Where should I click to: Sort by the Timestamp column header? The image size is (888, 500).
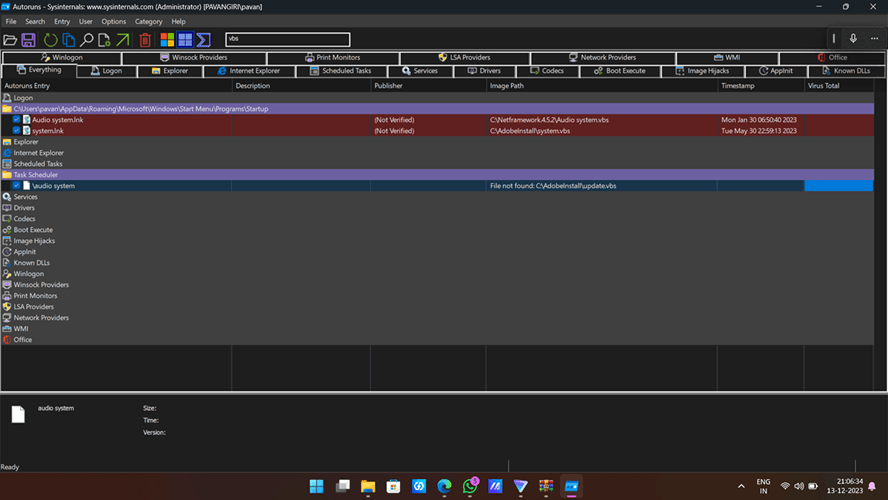pos(761,86)
